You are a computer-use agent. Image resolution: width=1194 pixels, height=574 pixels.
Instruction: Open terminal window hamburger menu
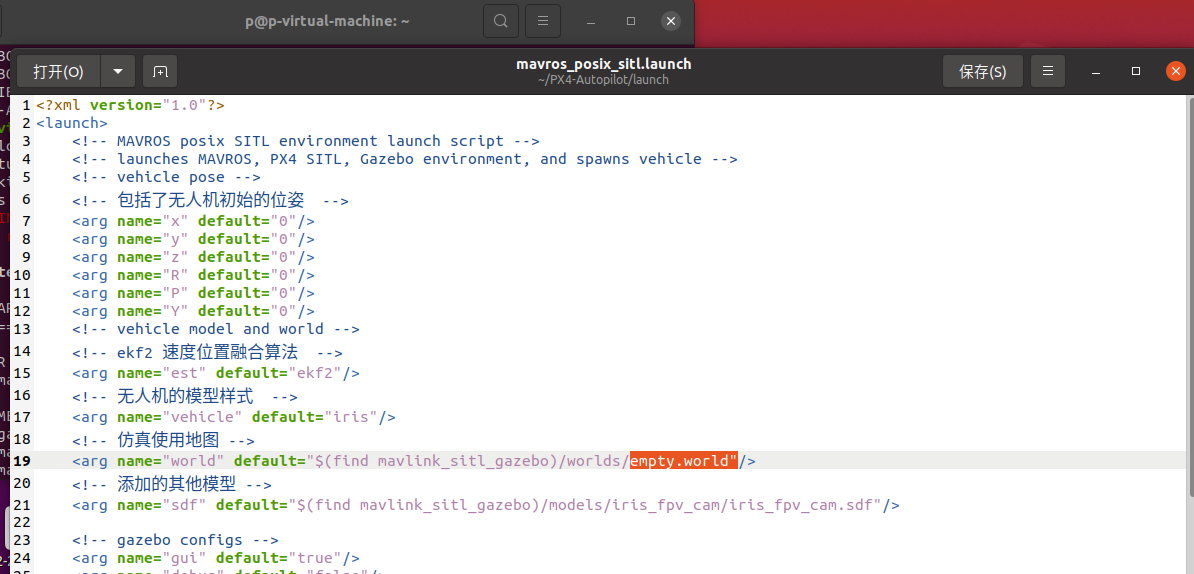543,21
